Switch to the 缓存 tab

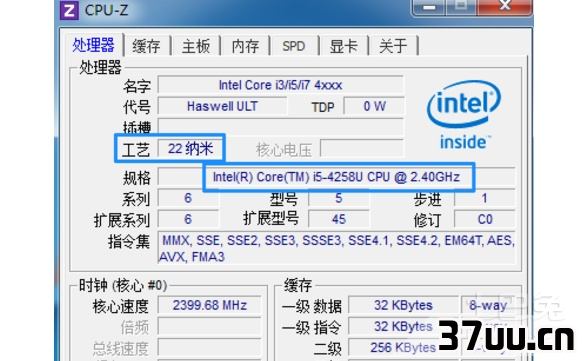(146, 46)
